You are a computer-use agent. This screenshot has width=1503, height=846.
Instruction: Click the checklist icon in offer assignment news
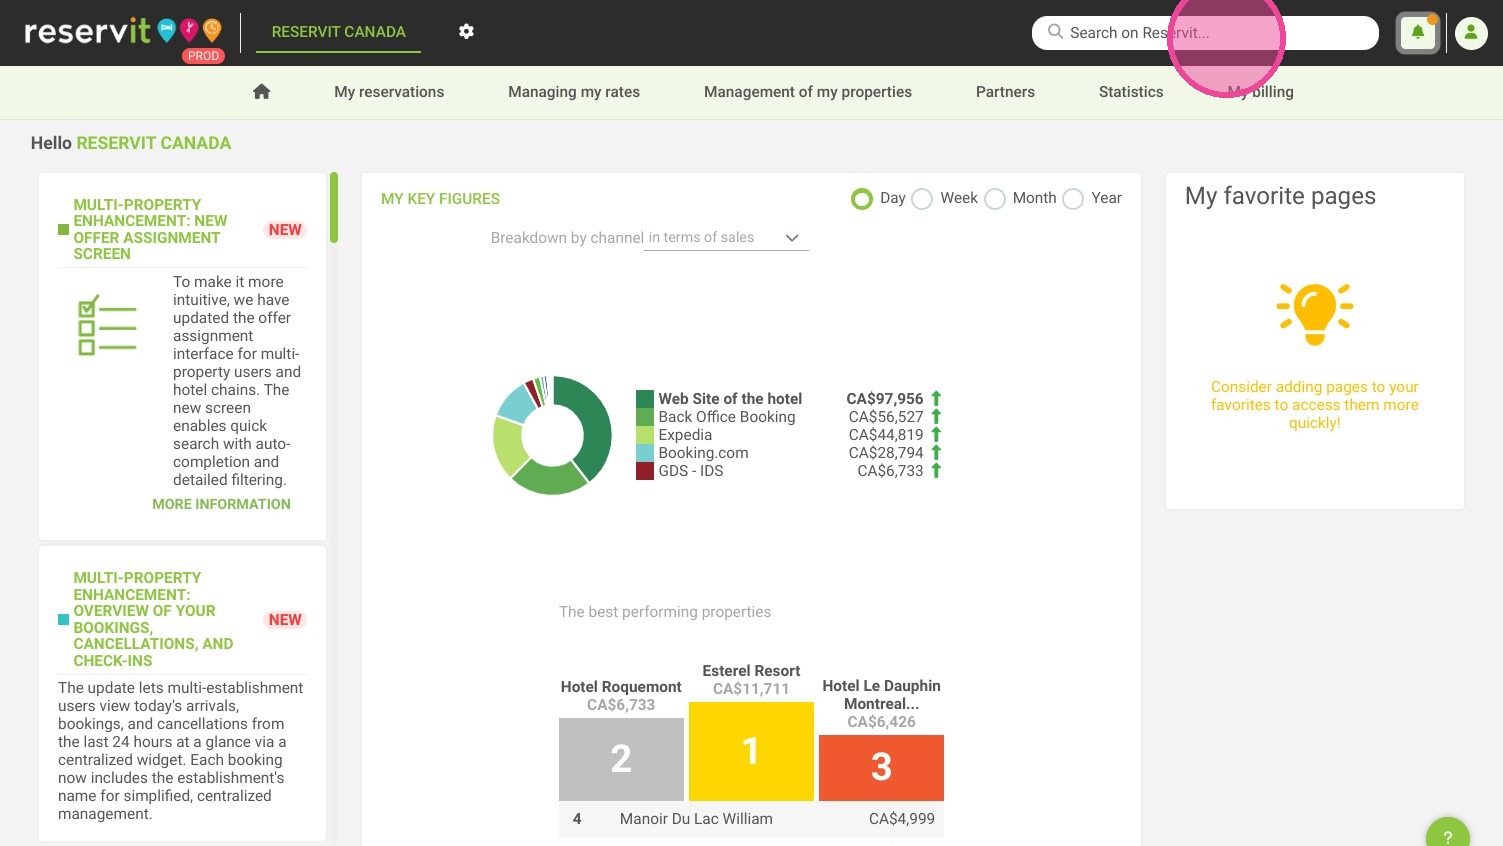107,325
